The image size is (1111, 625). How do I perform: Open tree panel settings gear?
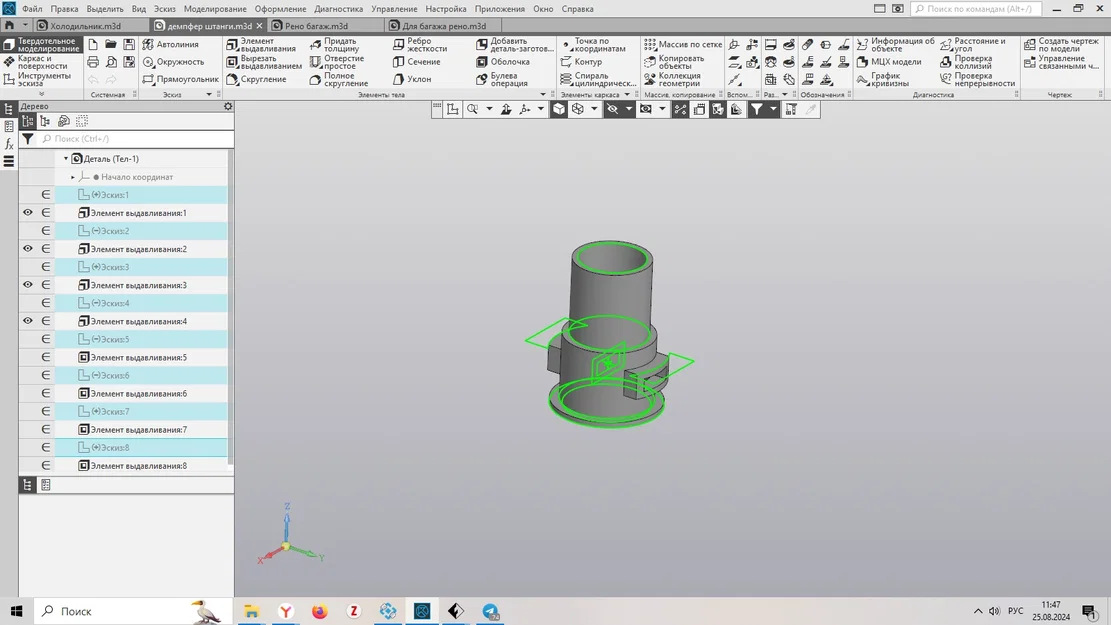(227, 106)
